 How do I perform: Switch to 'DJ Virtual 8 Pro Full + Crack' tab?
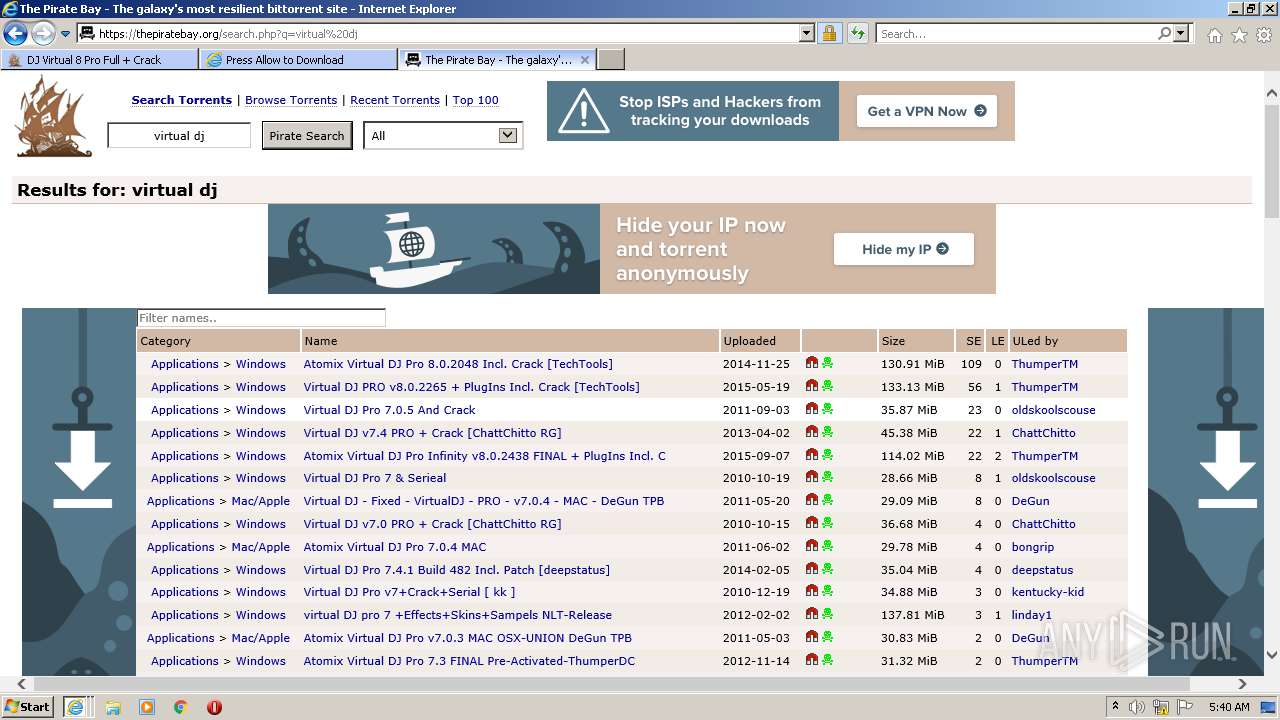point(99,60)
